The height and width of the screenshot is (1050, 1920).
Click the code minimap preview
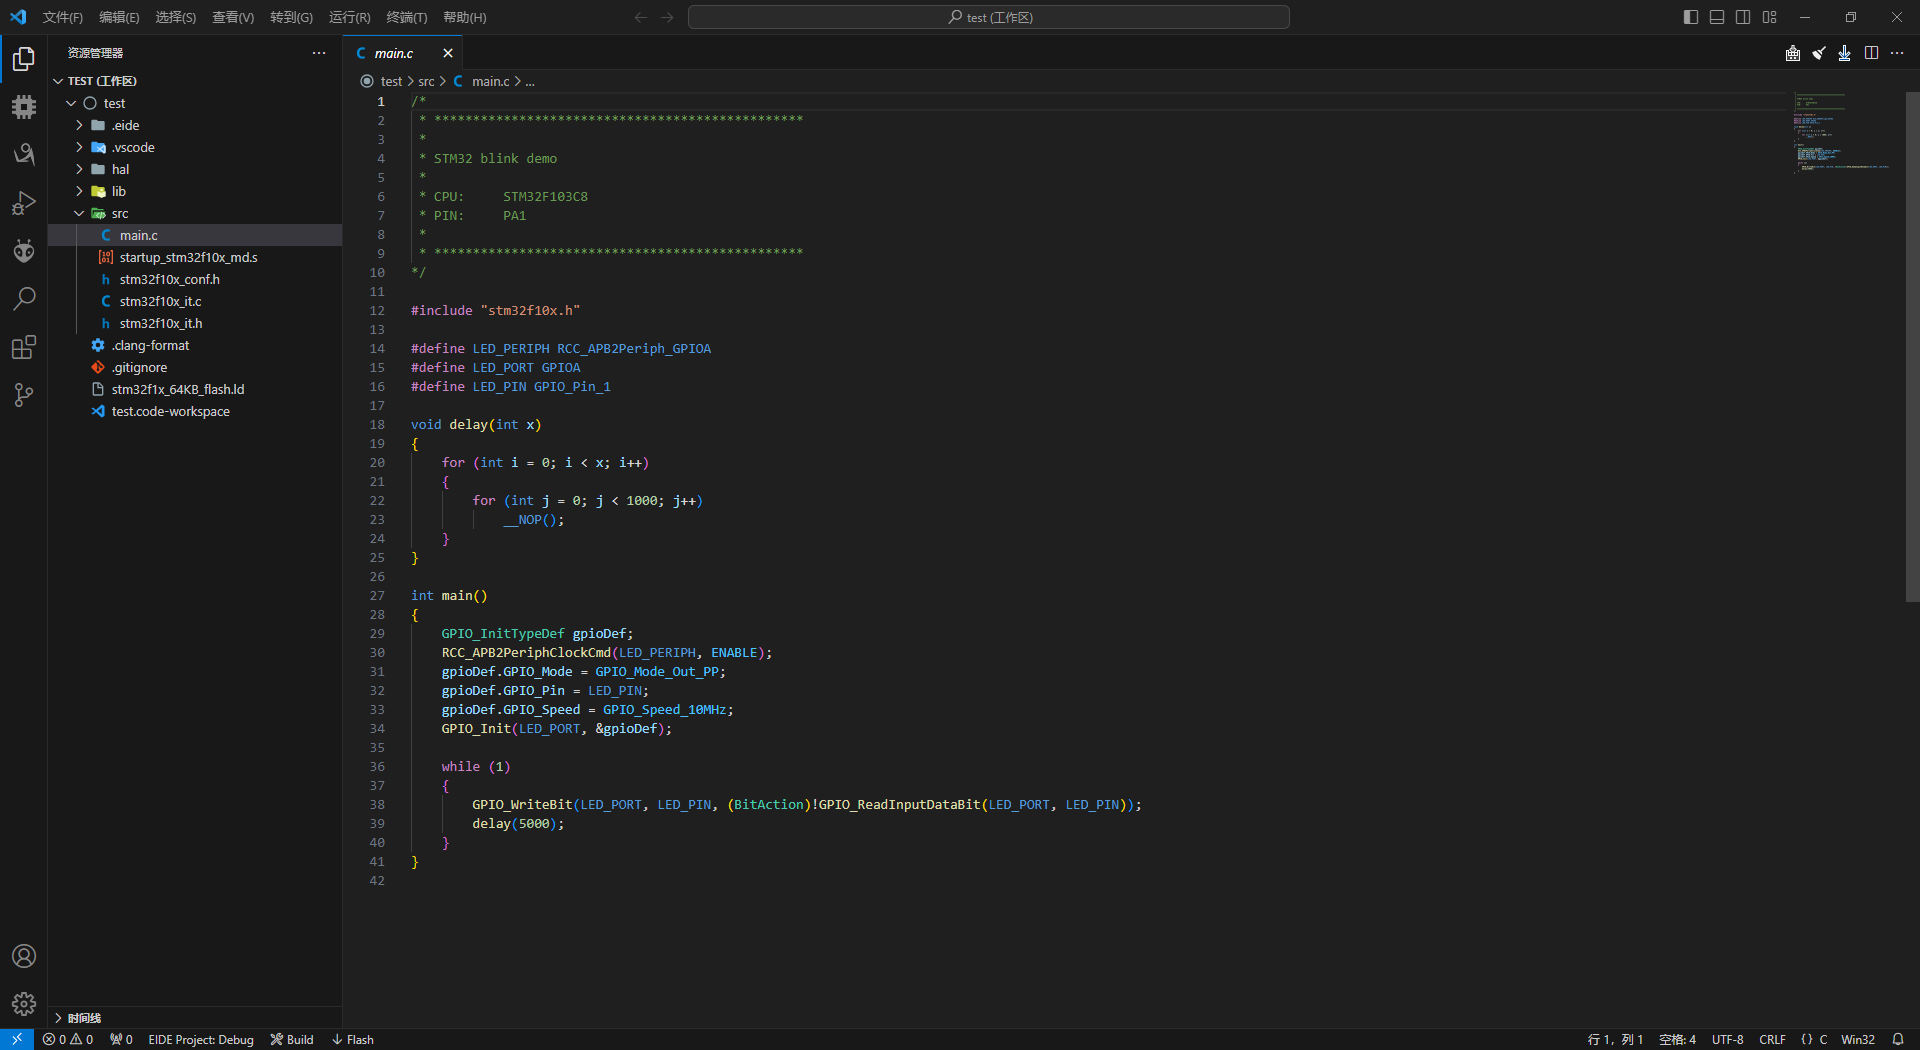(x=1841, y=132)
